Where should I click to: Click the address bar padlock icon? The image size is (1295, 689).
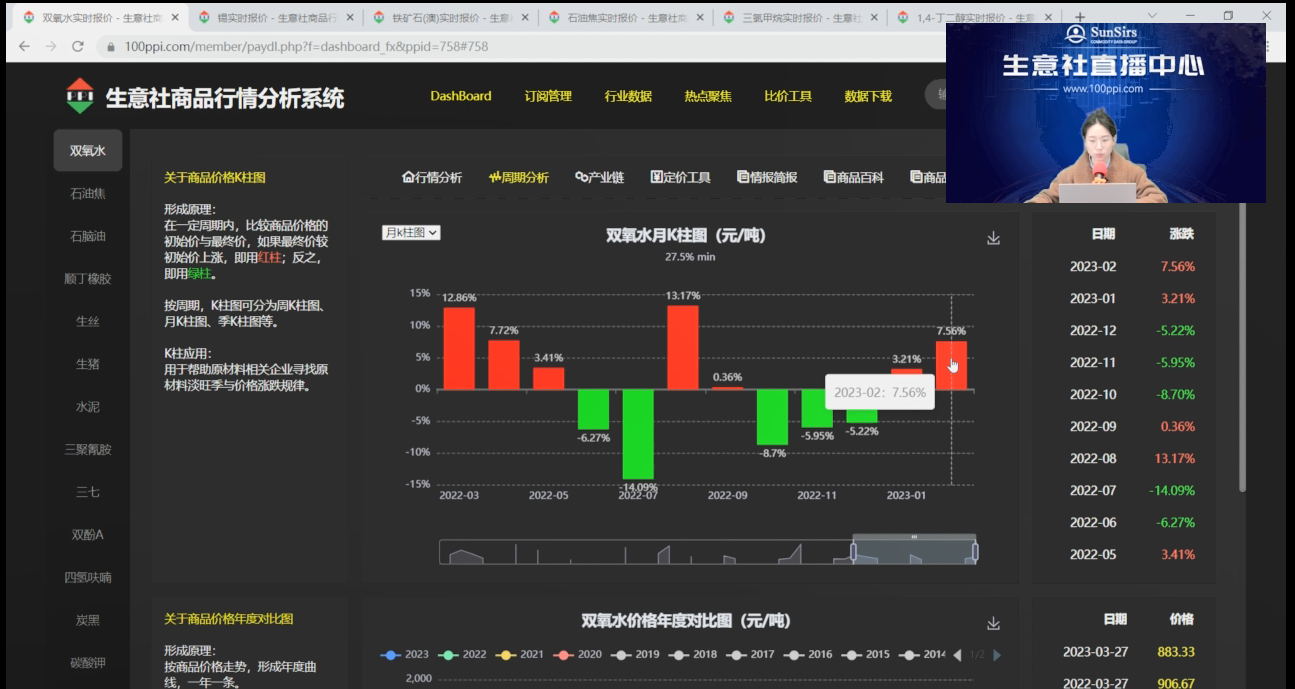pos(110,47)
